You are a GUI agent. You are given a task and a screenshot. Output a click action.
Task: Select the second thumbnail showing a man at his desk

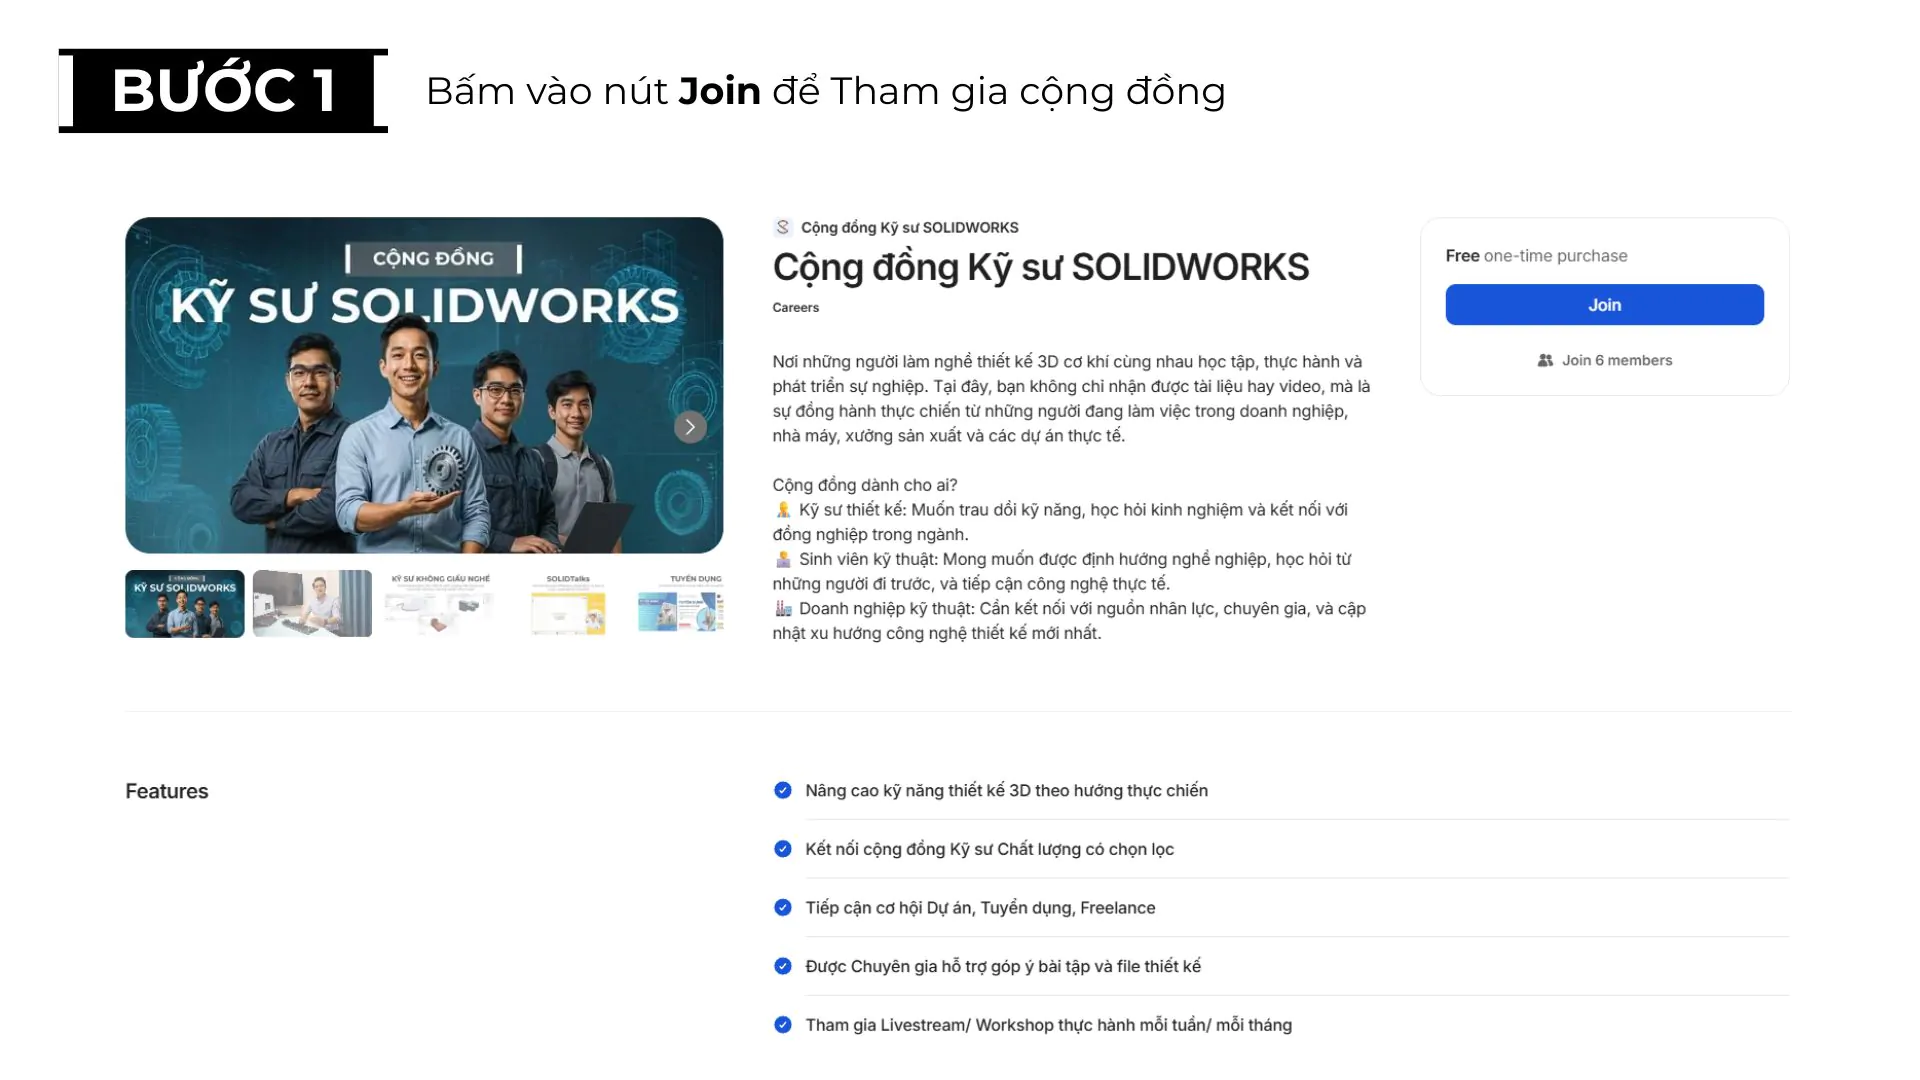tap(312, 604)
